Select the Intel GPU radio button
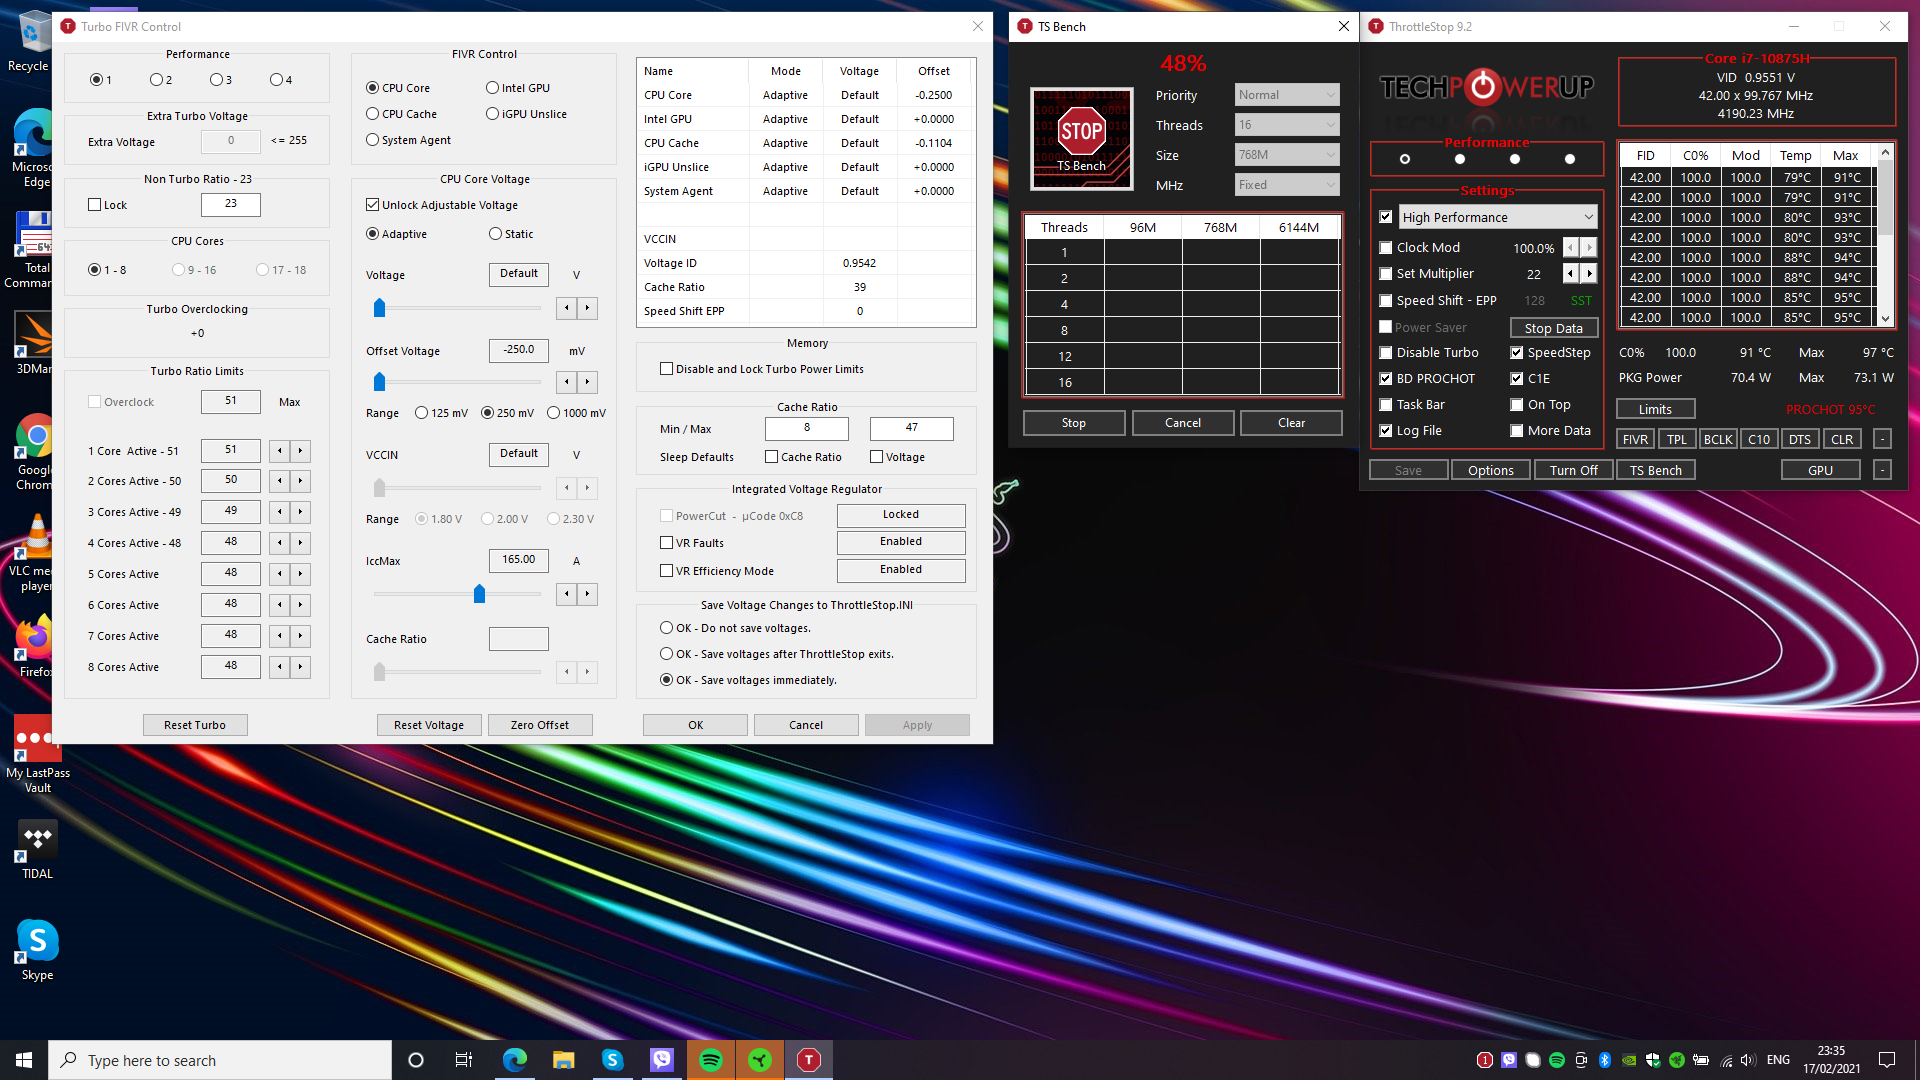Viewport: 1920px width, 1080px height. [492, 88]
